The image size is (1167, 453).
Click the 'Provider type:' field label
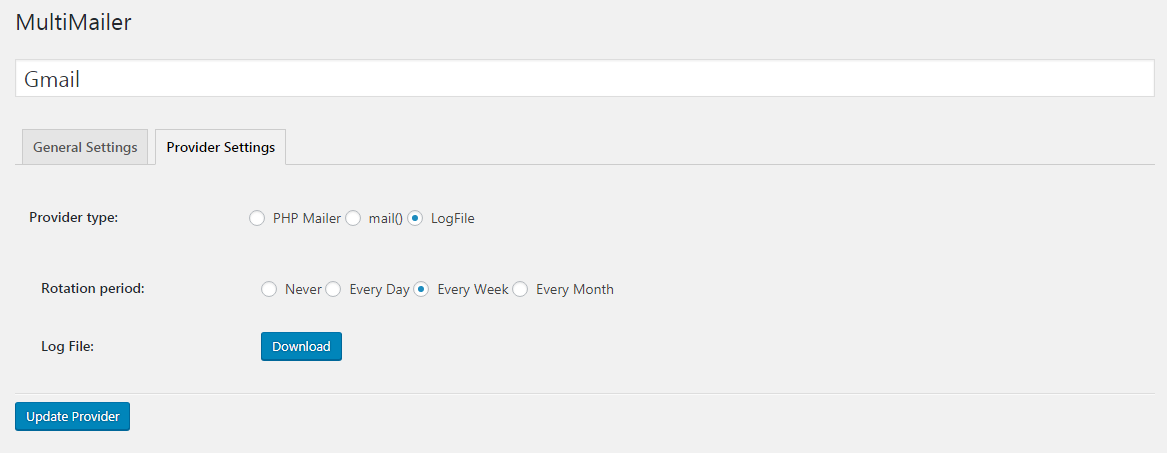click(x=73, y=217)
